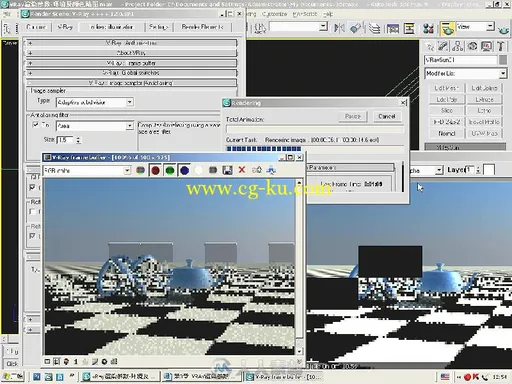512x384 pixels.
Task: Open the Customize menu
Action: coord(274,14)
